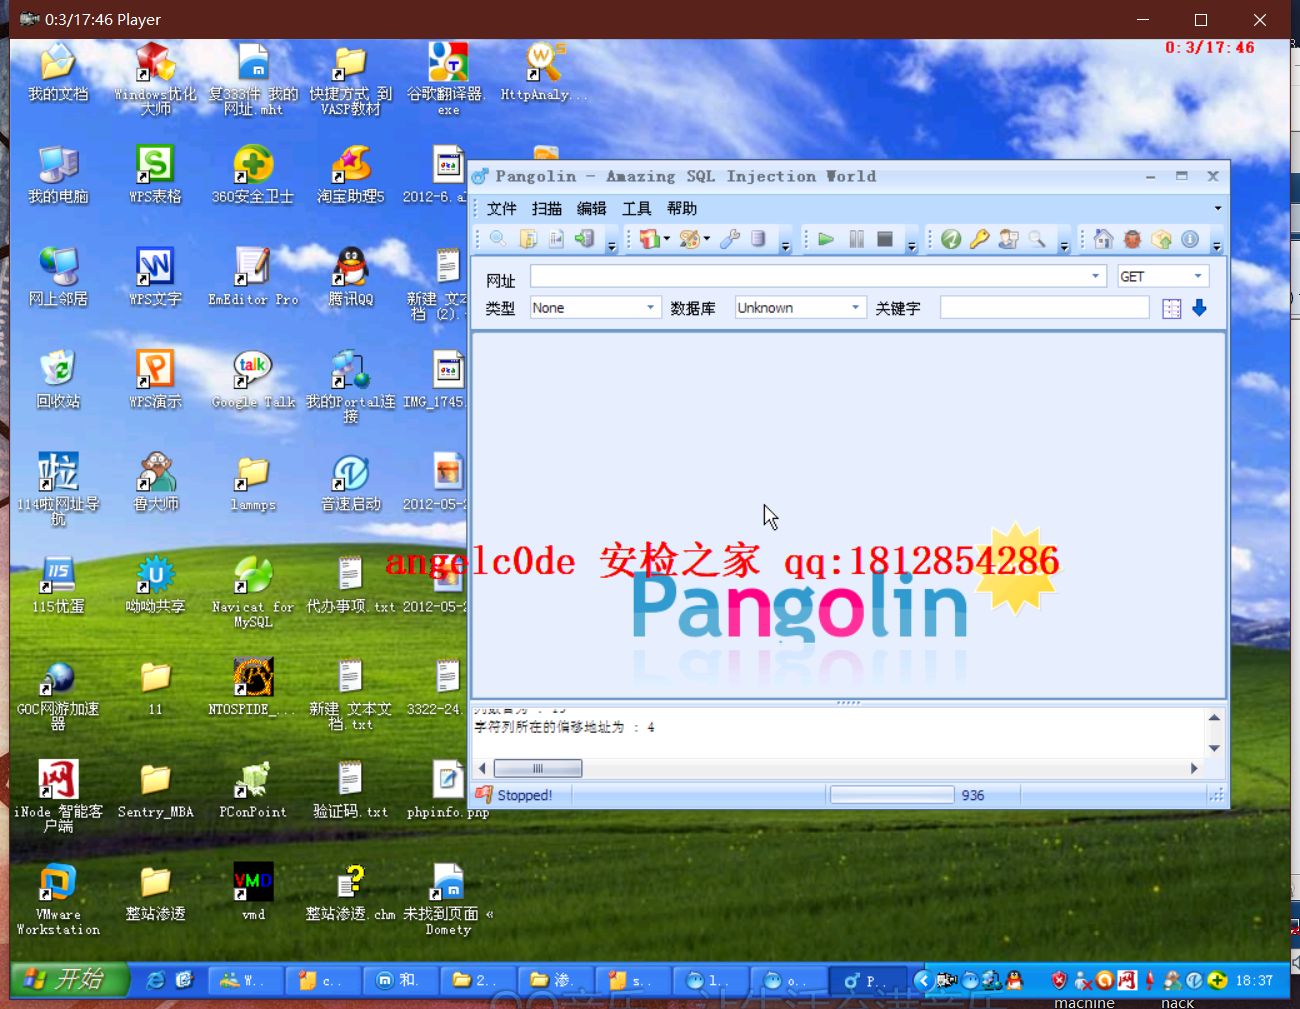Open the 帮助 menu

[682, 208]
